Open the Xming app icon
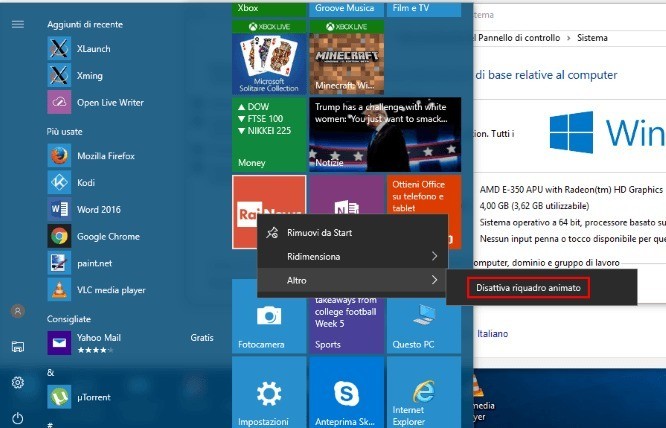The width and height of the screenshot is (666, 428). (x=59, y=76)
